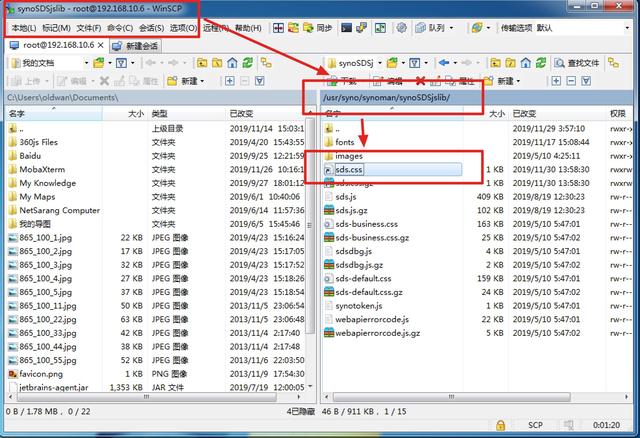Toggle local directory tree icon
This screenshot has height=438, width=640.
click(266, 63)
